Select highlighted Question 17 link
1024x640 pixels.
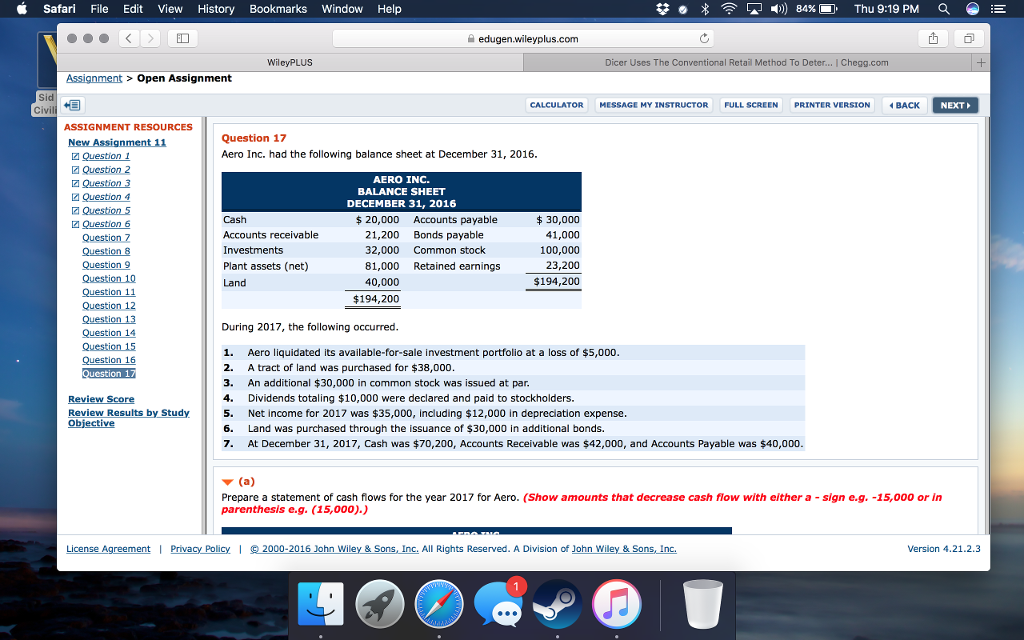tap(109, 374)
